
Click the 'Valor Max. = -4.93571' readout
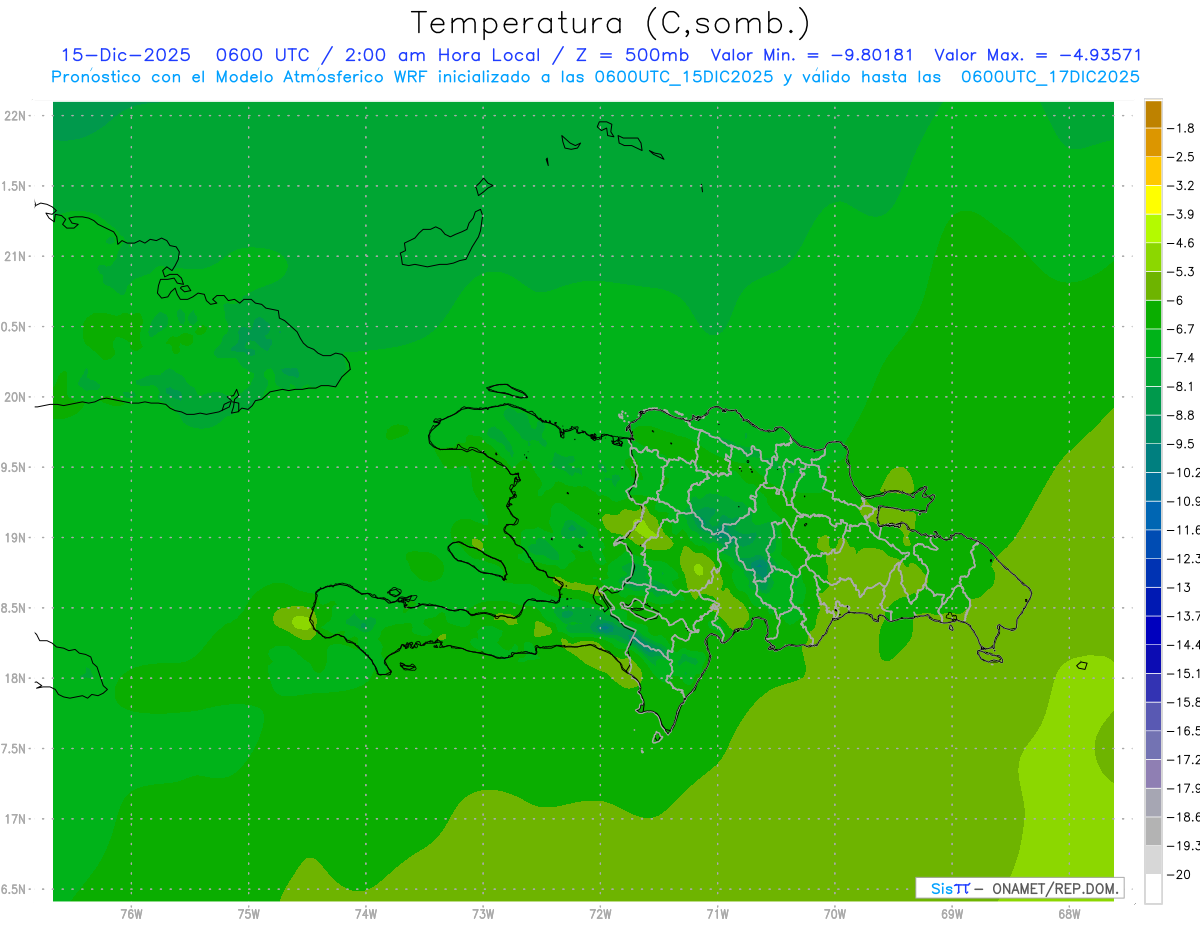pyautogui.click(x=1038, y=56)
